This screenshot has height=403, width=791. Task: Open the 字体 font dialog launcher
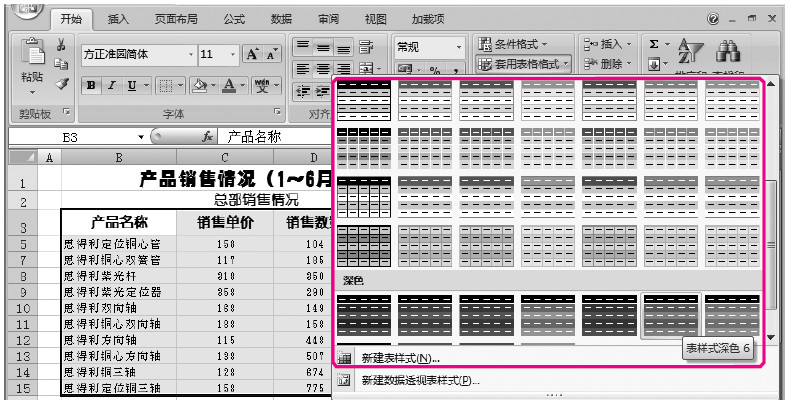[x=277, y=112]
